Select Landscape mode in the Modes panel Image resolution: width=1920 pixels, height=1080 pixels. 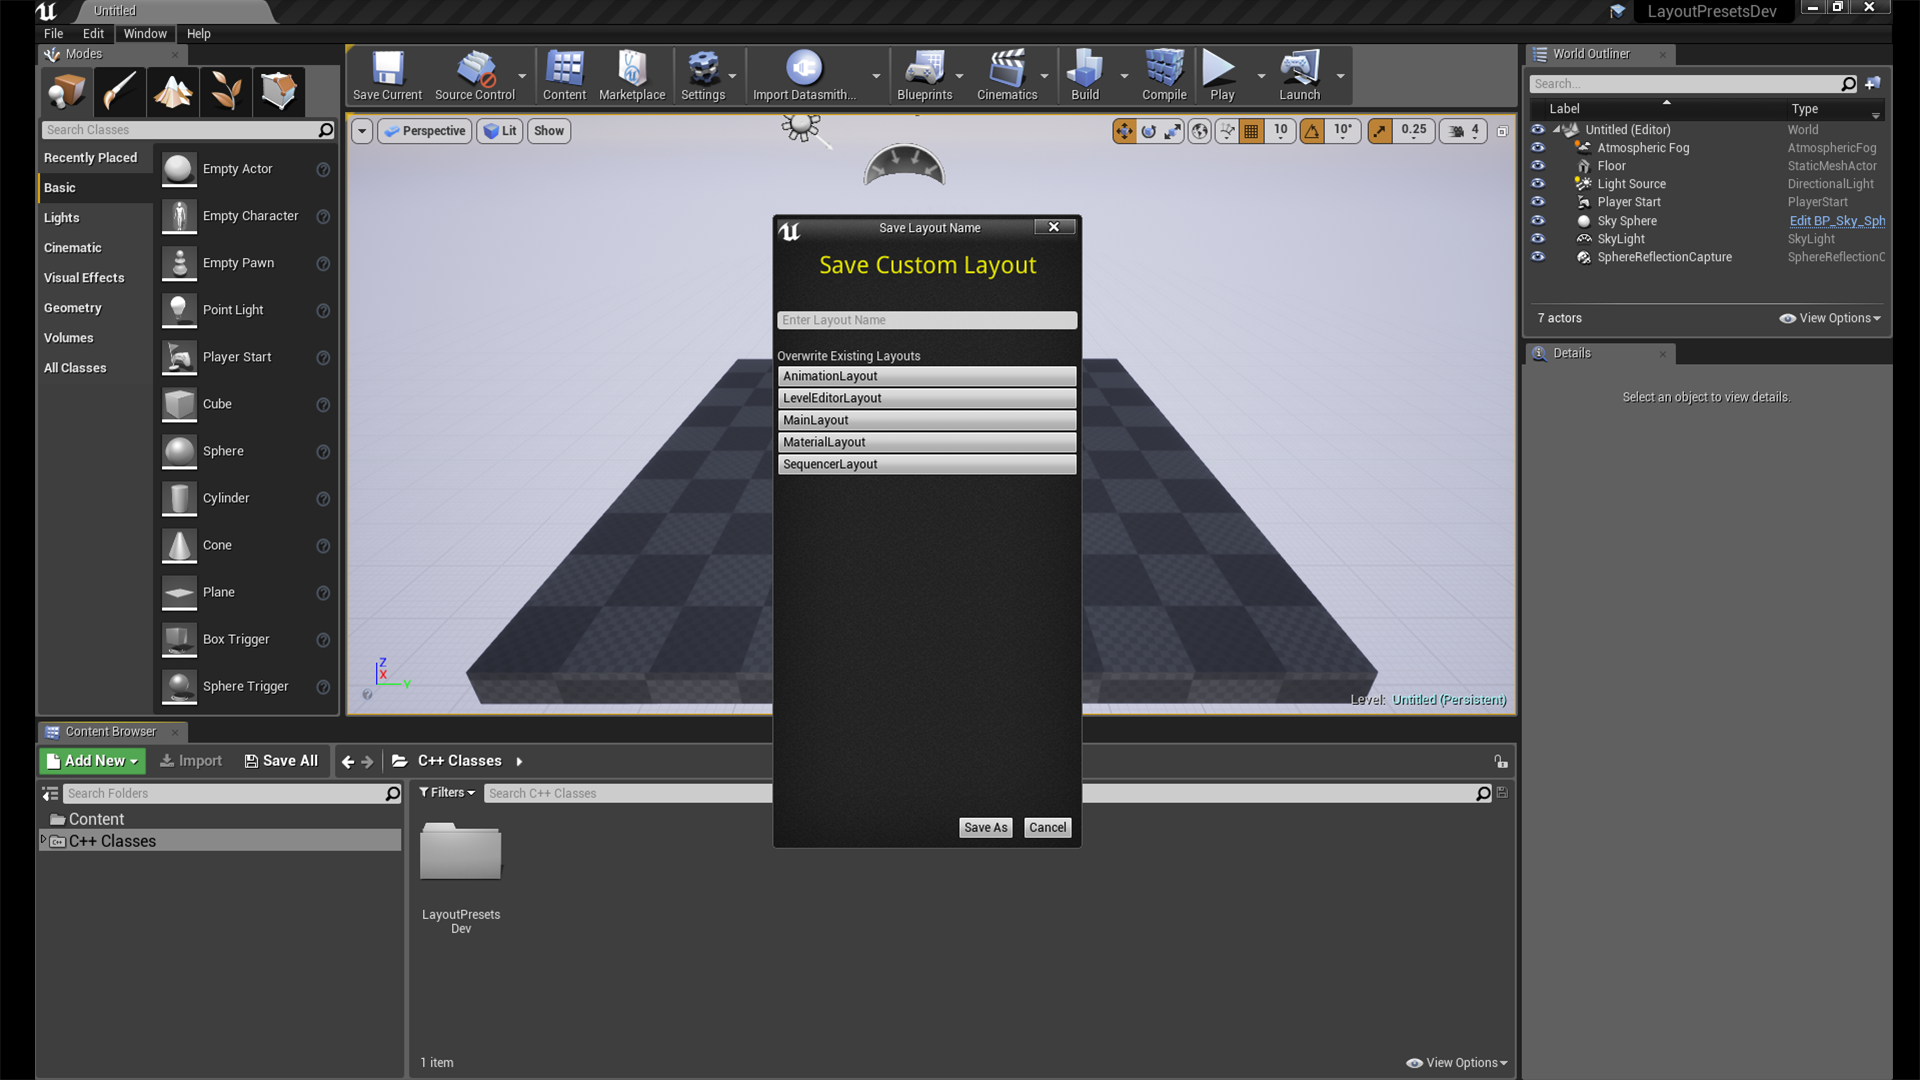tap(172, 91)
